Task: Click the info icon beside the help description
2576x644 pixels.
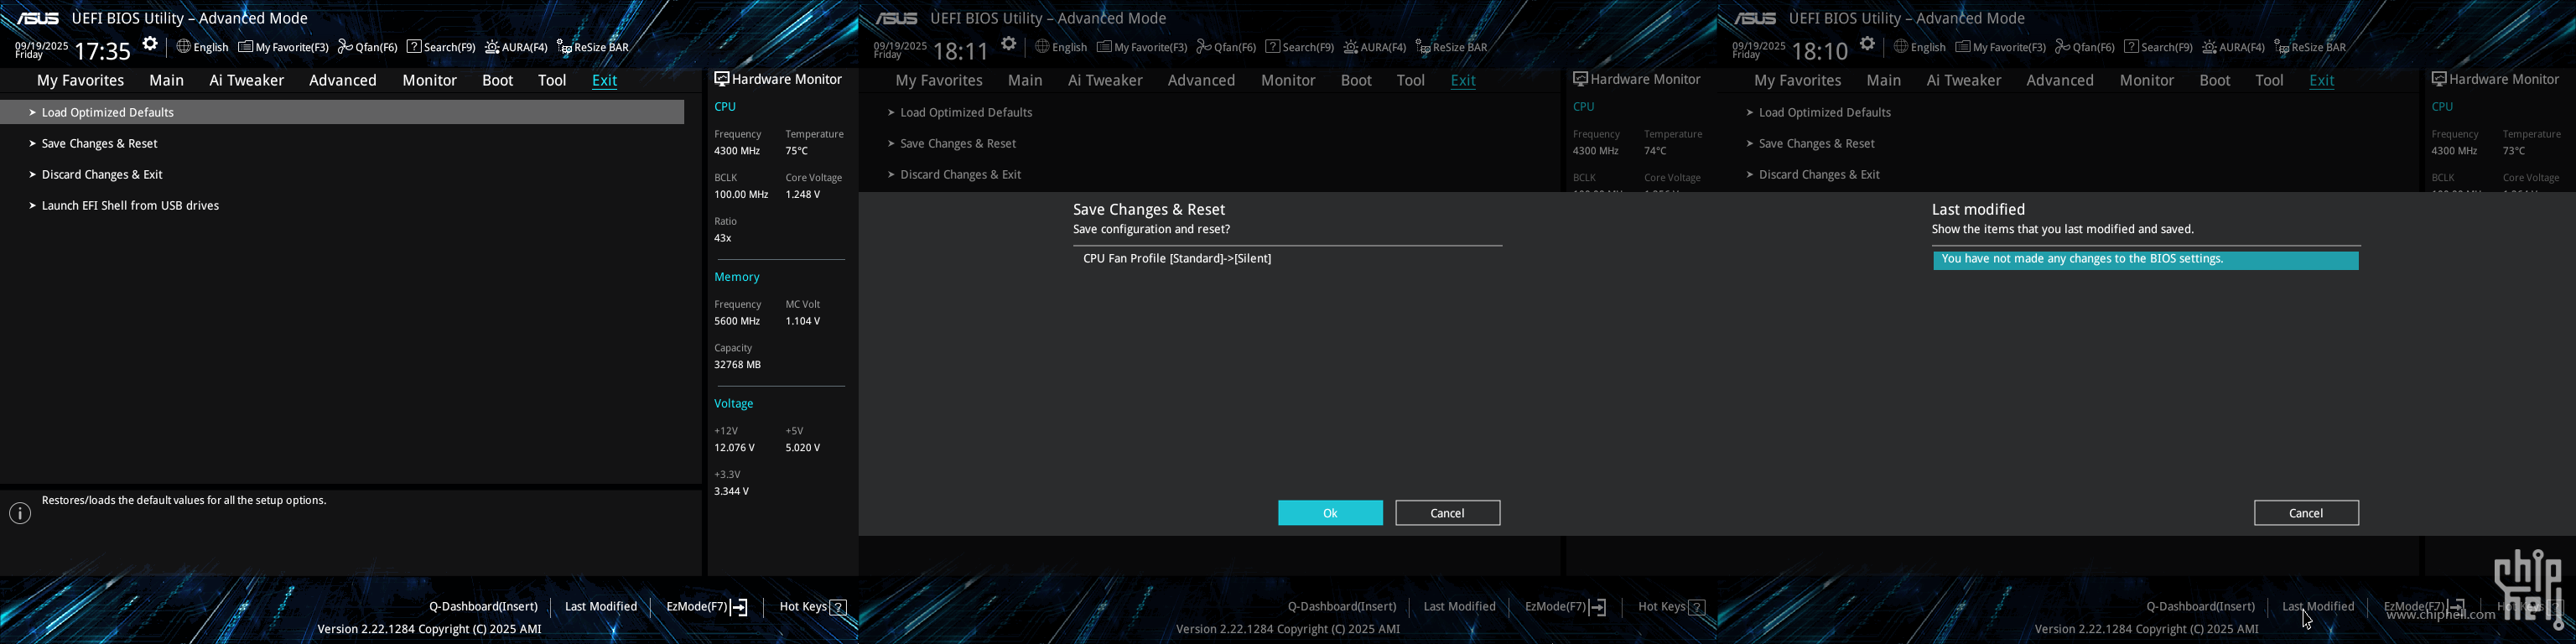Action: pyautogui.click(x=20, y=513)
